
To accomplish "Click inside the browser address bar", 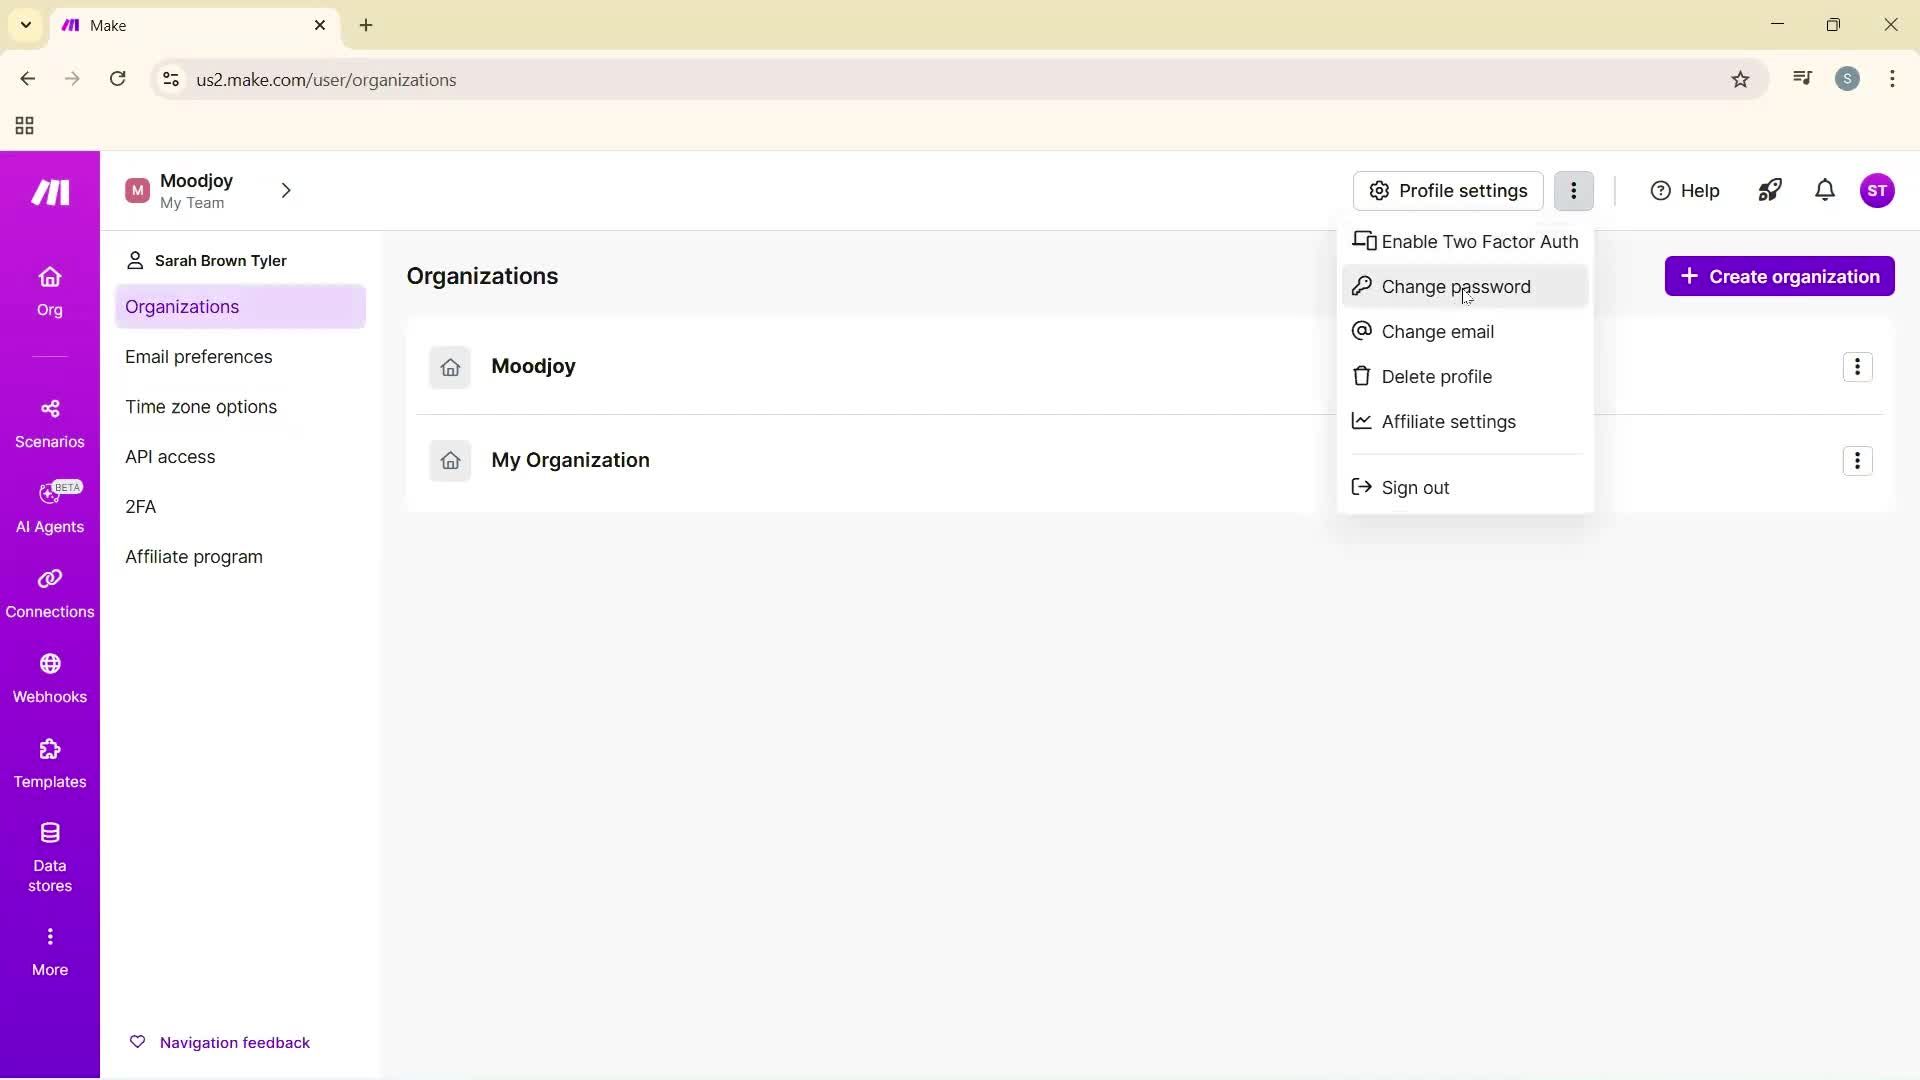I will [600, 79].
